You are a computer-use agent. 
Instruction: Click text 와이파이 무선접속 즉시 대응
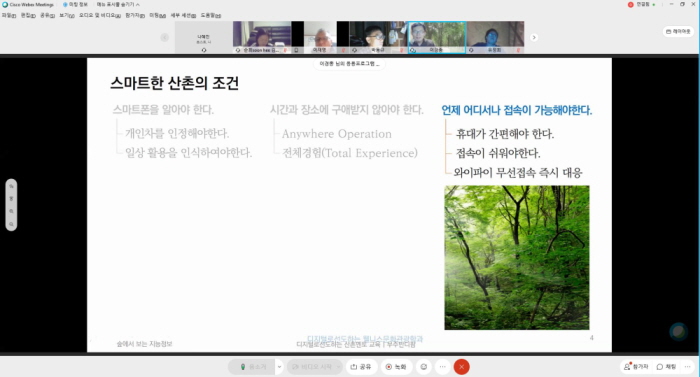(518, 172)
